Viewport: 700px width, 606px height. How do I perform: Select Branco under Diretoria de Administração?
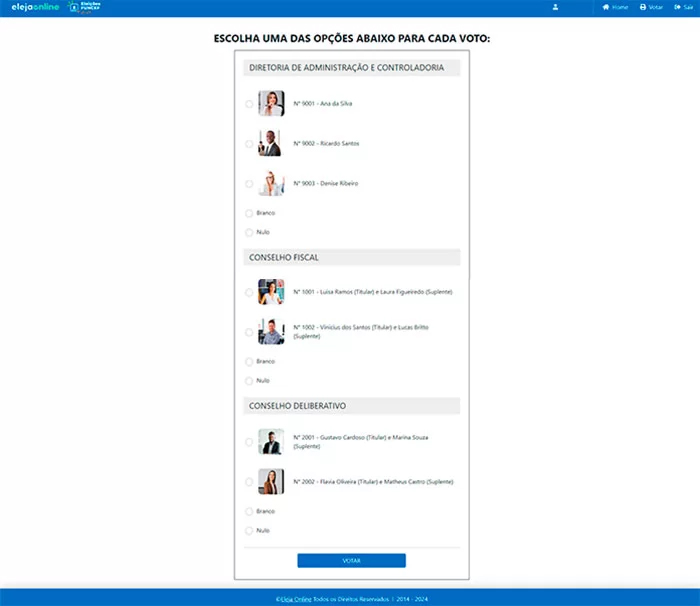tap(249, 213)
